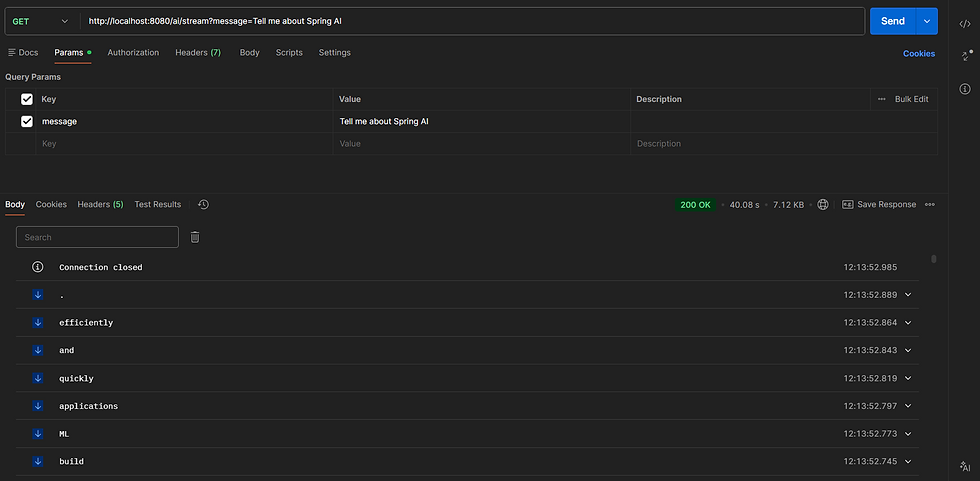
Task: Switch to the Params tab
Action: pyautogui.click(x=72, y=52)
